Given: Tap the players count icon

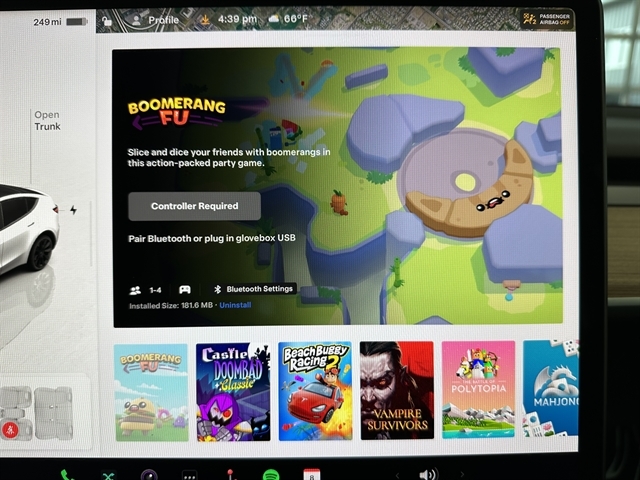Looking at the screenshot, I should click(x=135, y=290).
